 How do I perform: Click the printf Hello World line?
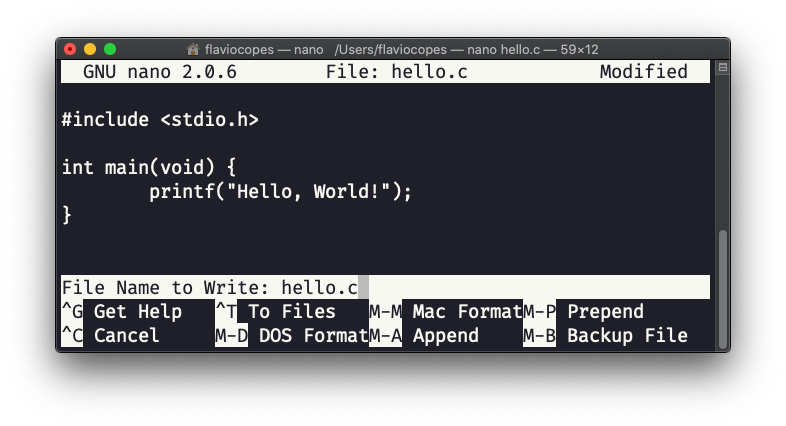tap(280, 191)
